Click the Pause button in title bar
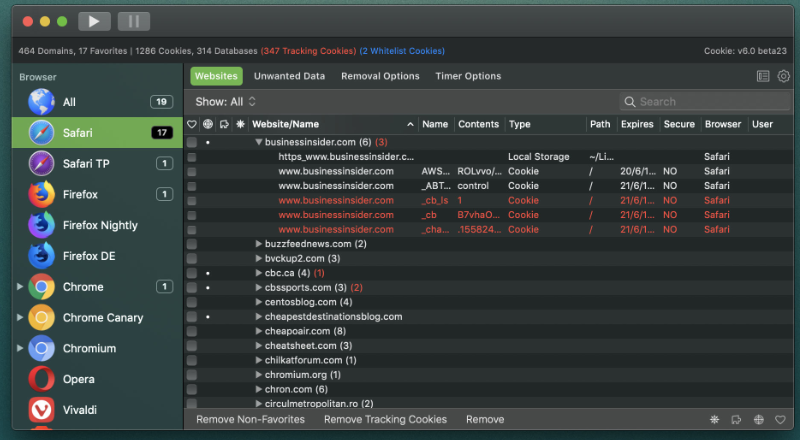The image size is (800, 440). click(134, 21)
